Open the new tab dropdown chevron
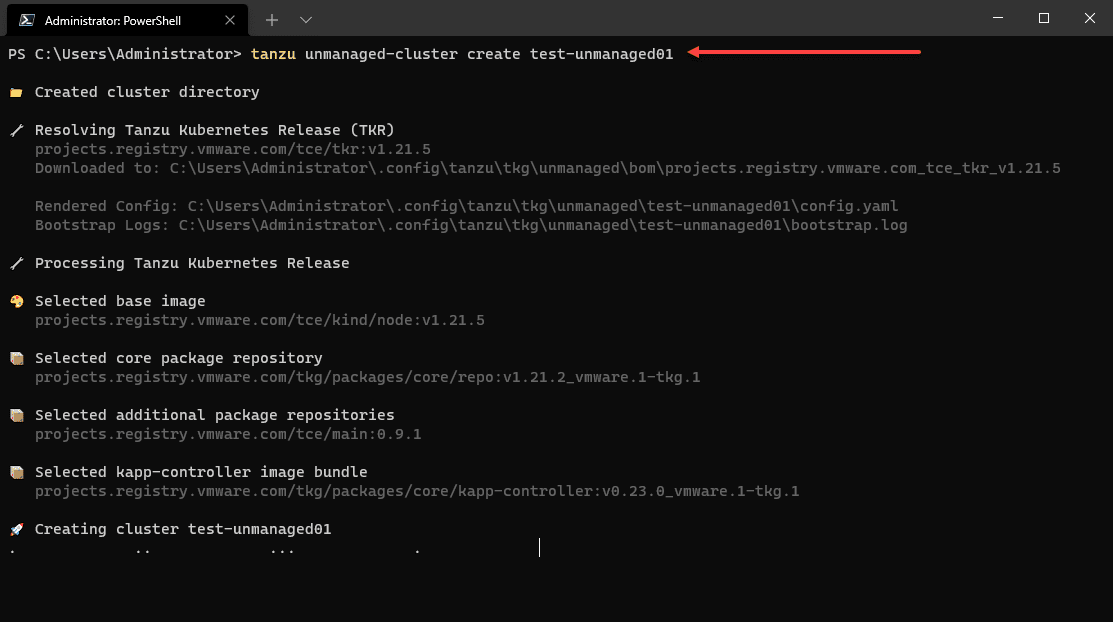This screenshot has width=1113, height=622. click(306, 19)
